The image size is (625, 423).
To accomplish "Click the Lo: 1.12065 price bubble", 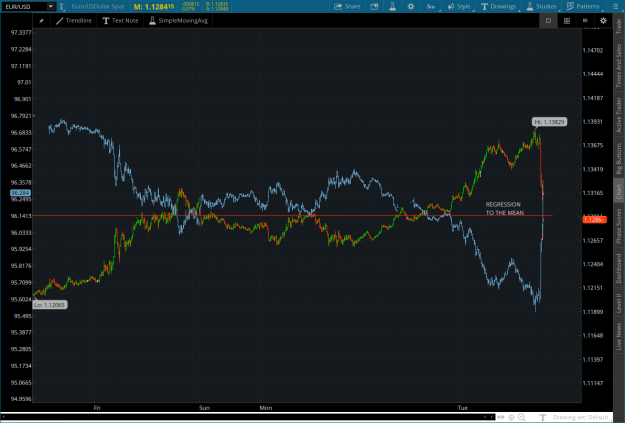I will (x=49, y=305).
